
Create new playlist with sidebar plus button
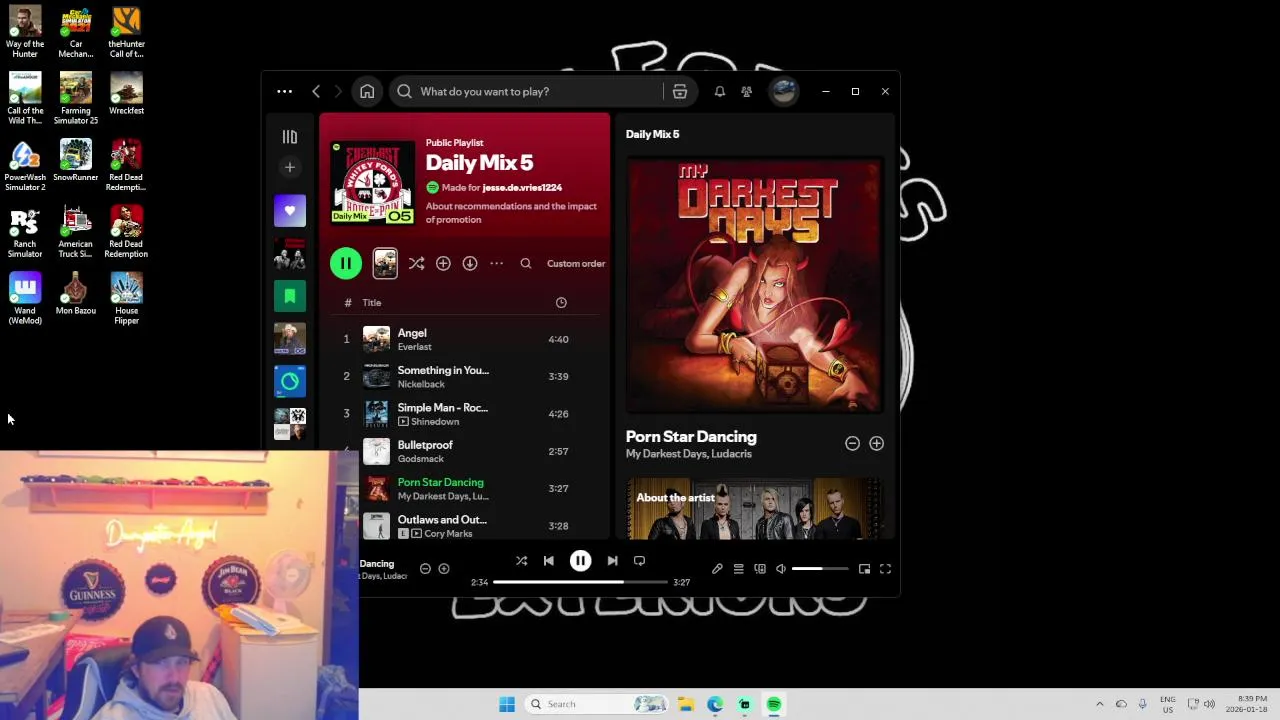(x=290, y=168)
